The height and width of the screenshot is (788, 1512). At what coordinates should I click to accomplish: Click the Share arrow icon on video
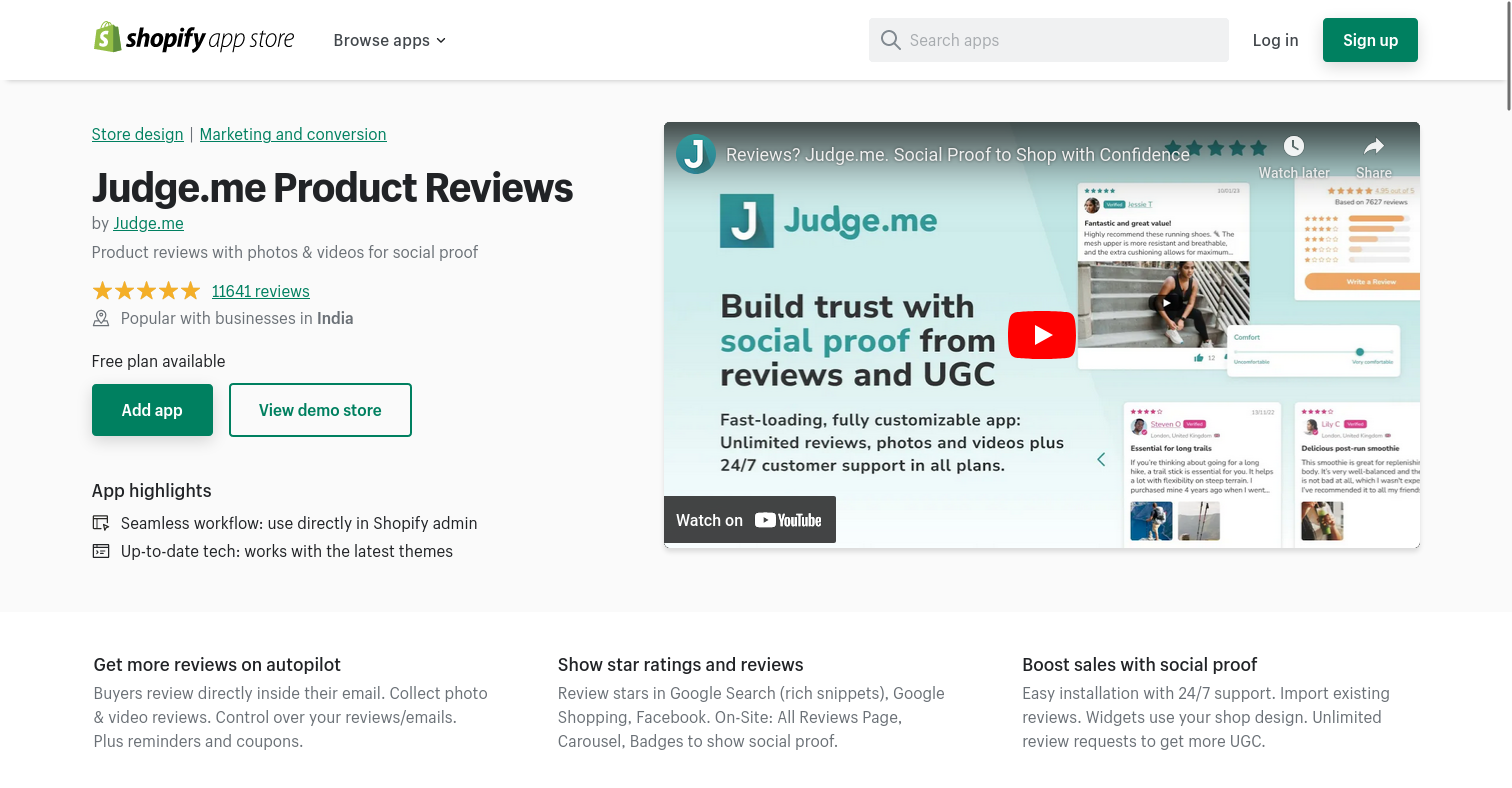tap(1374, 146)
